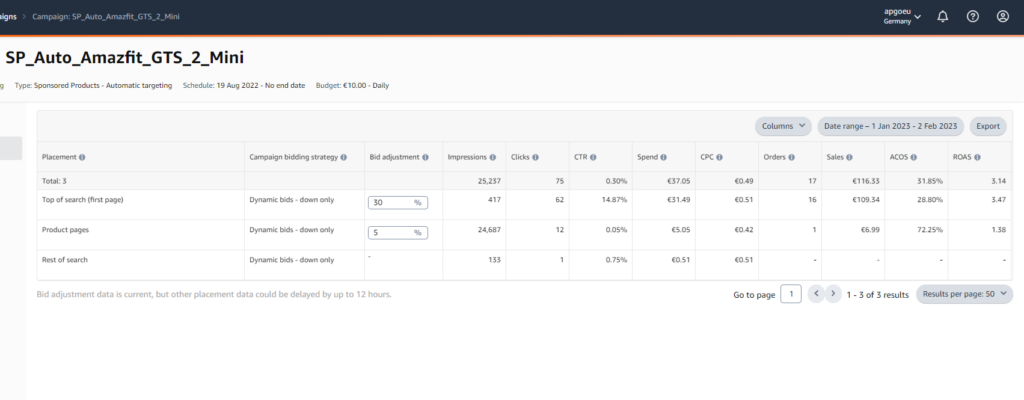Viewport: 1024px width, 400px height.
Task: Select Top of search (first page) row label
Action: (82, 200)
